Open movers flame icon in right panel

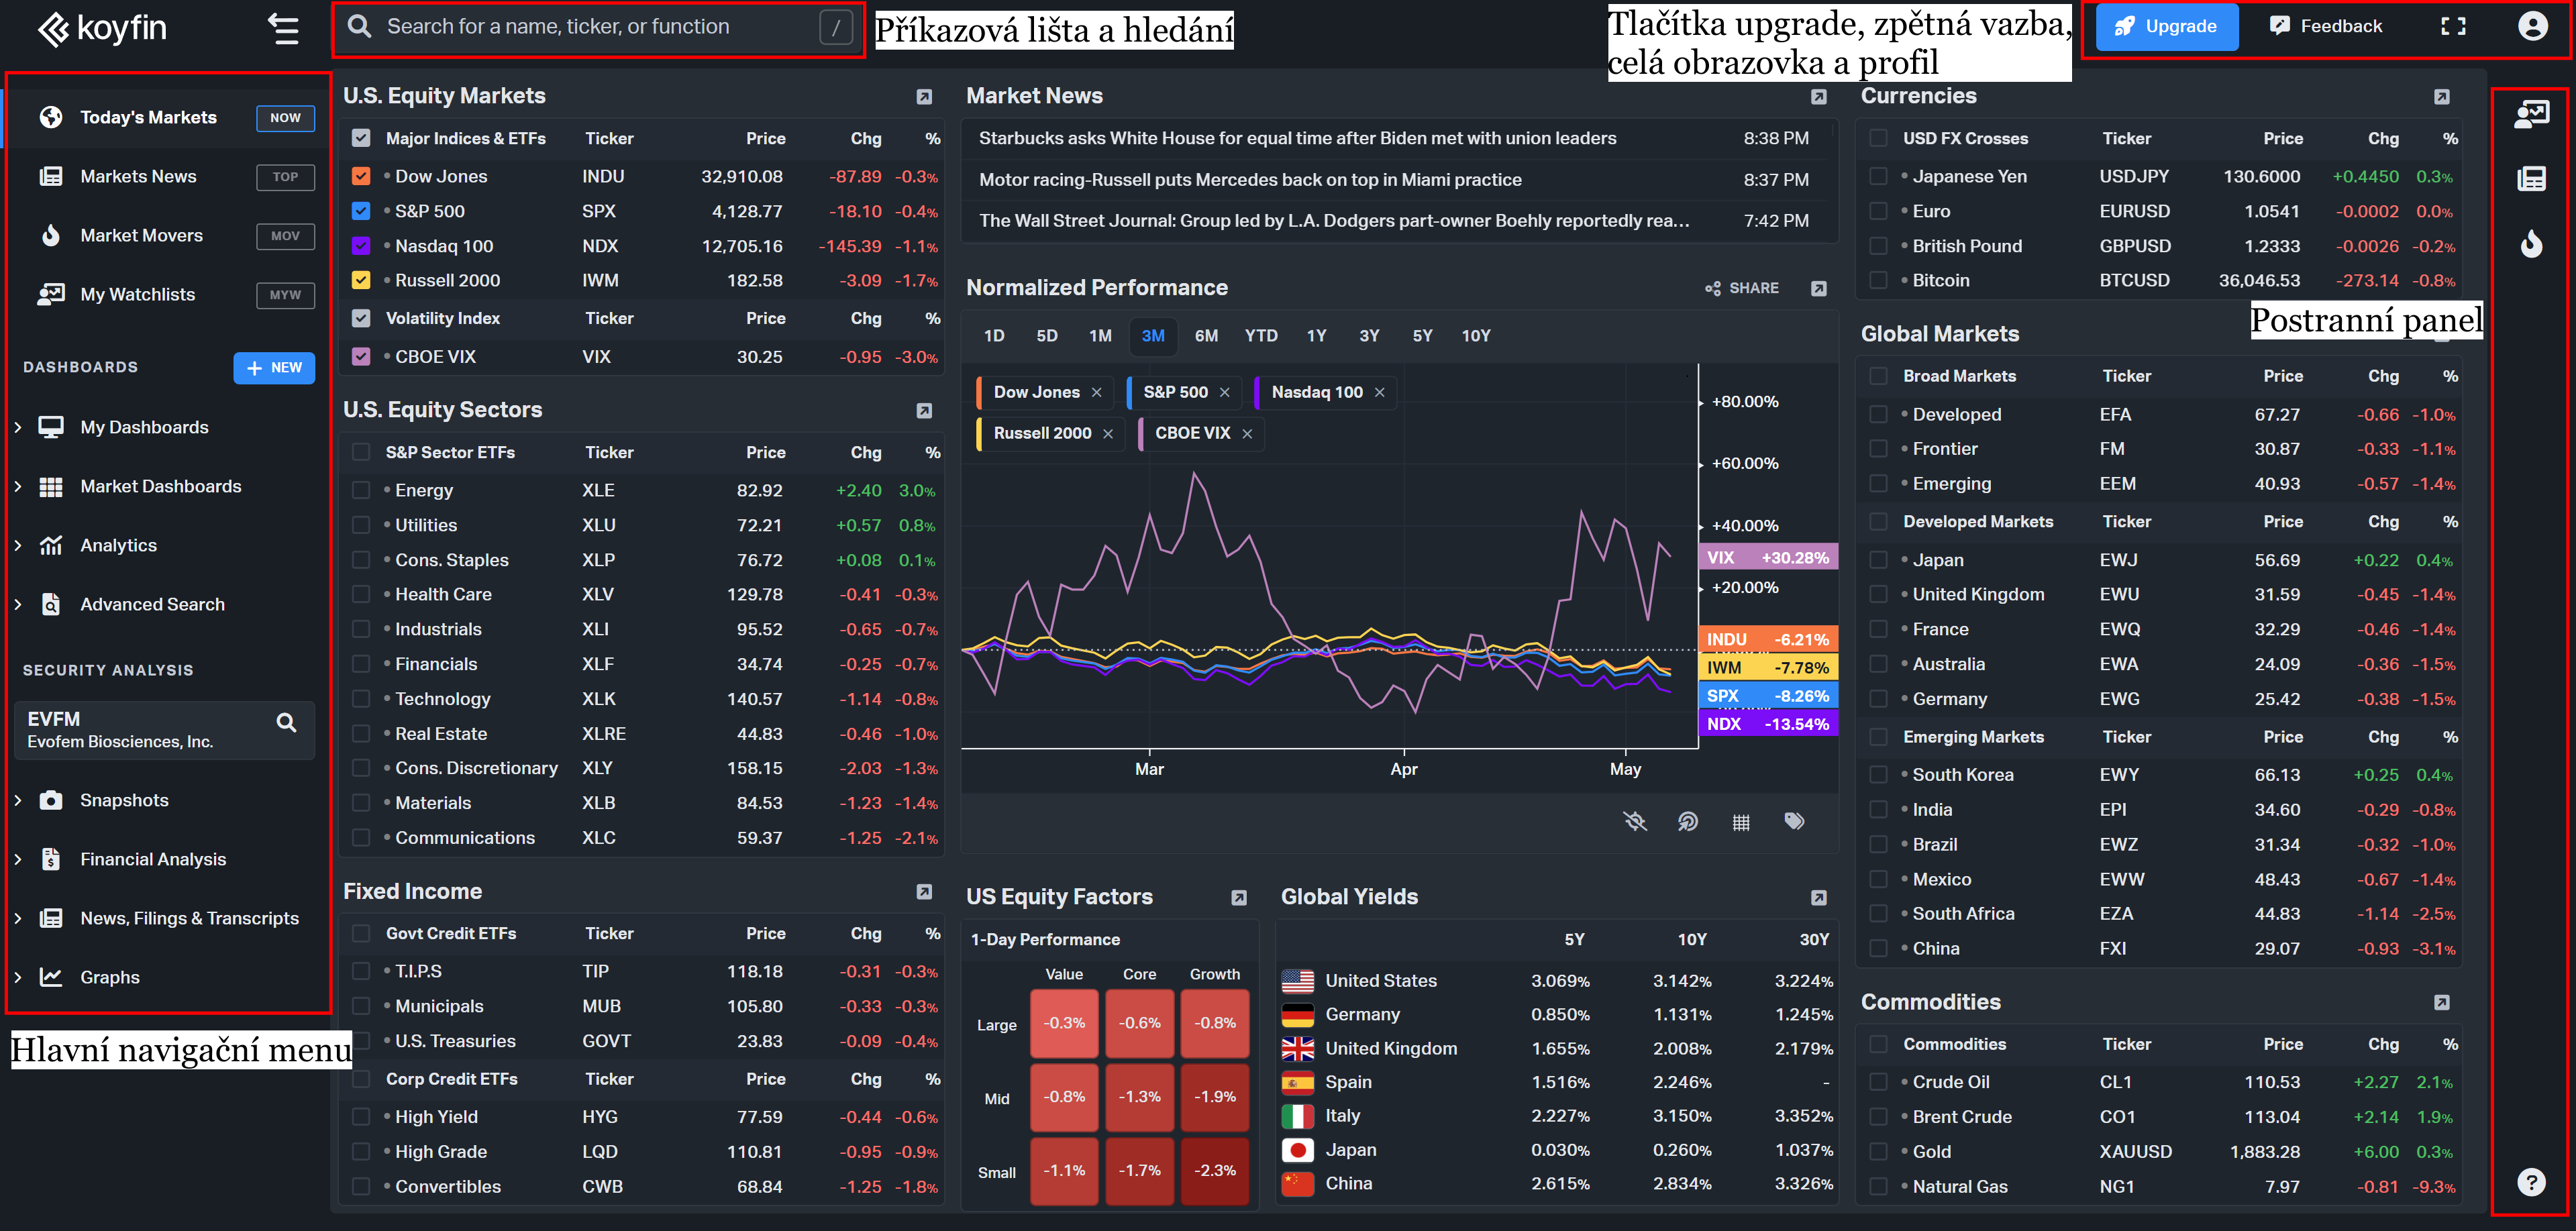tap(2531, 243)
